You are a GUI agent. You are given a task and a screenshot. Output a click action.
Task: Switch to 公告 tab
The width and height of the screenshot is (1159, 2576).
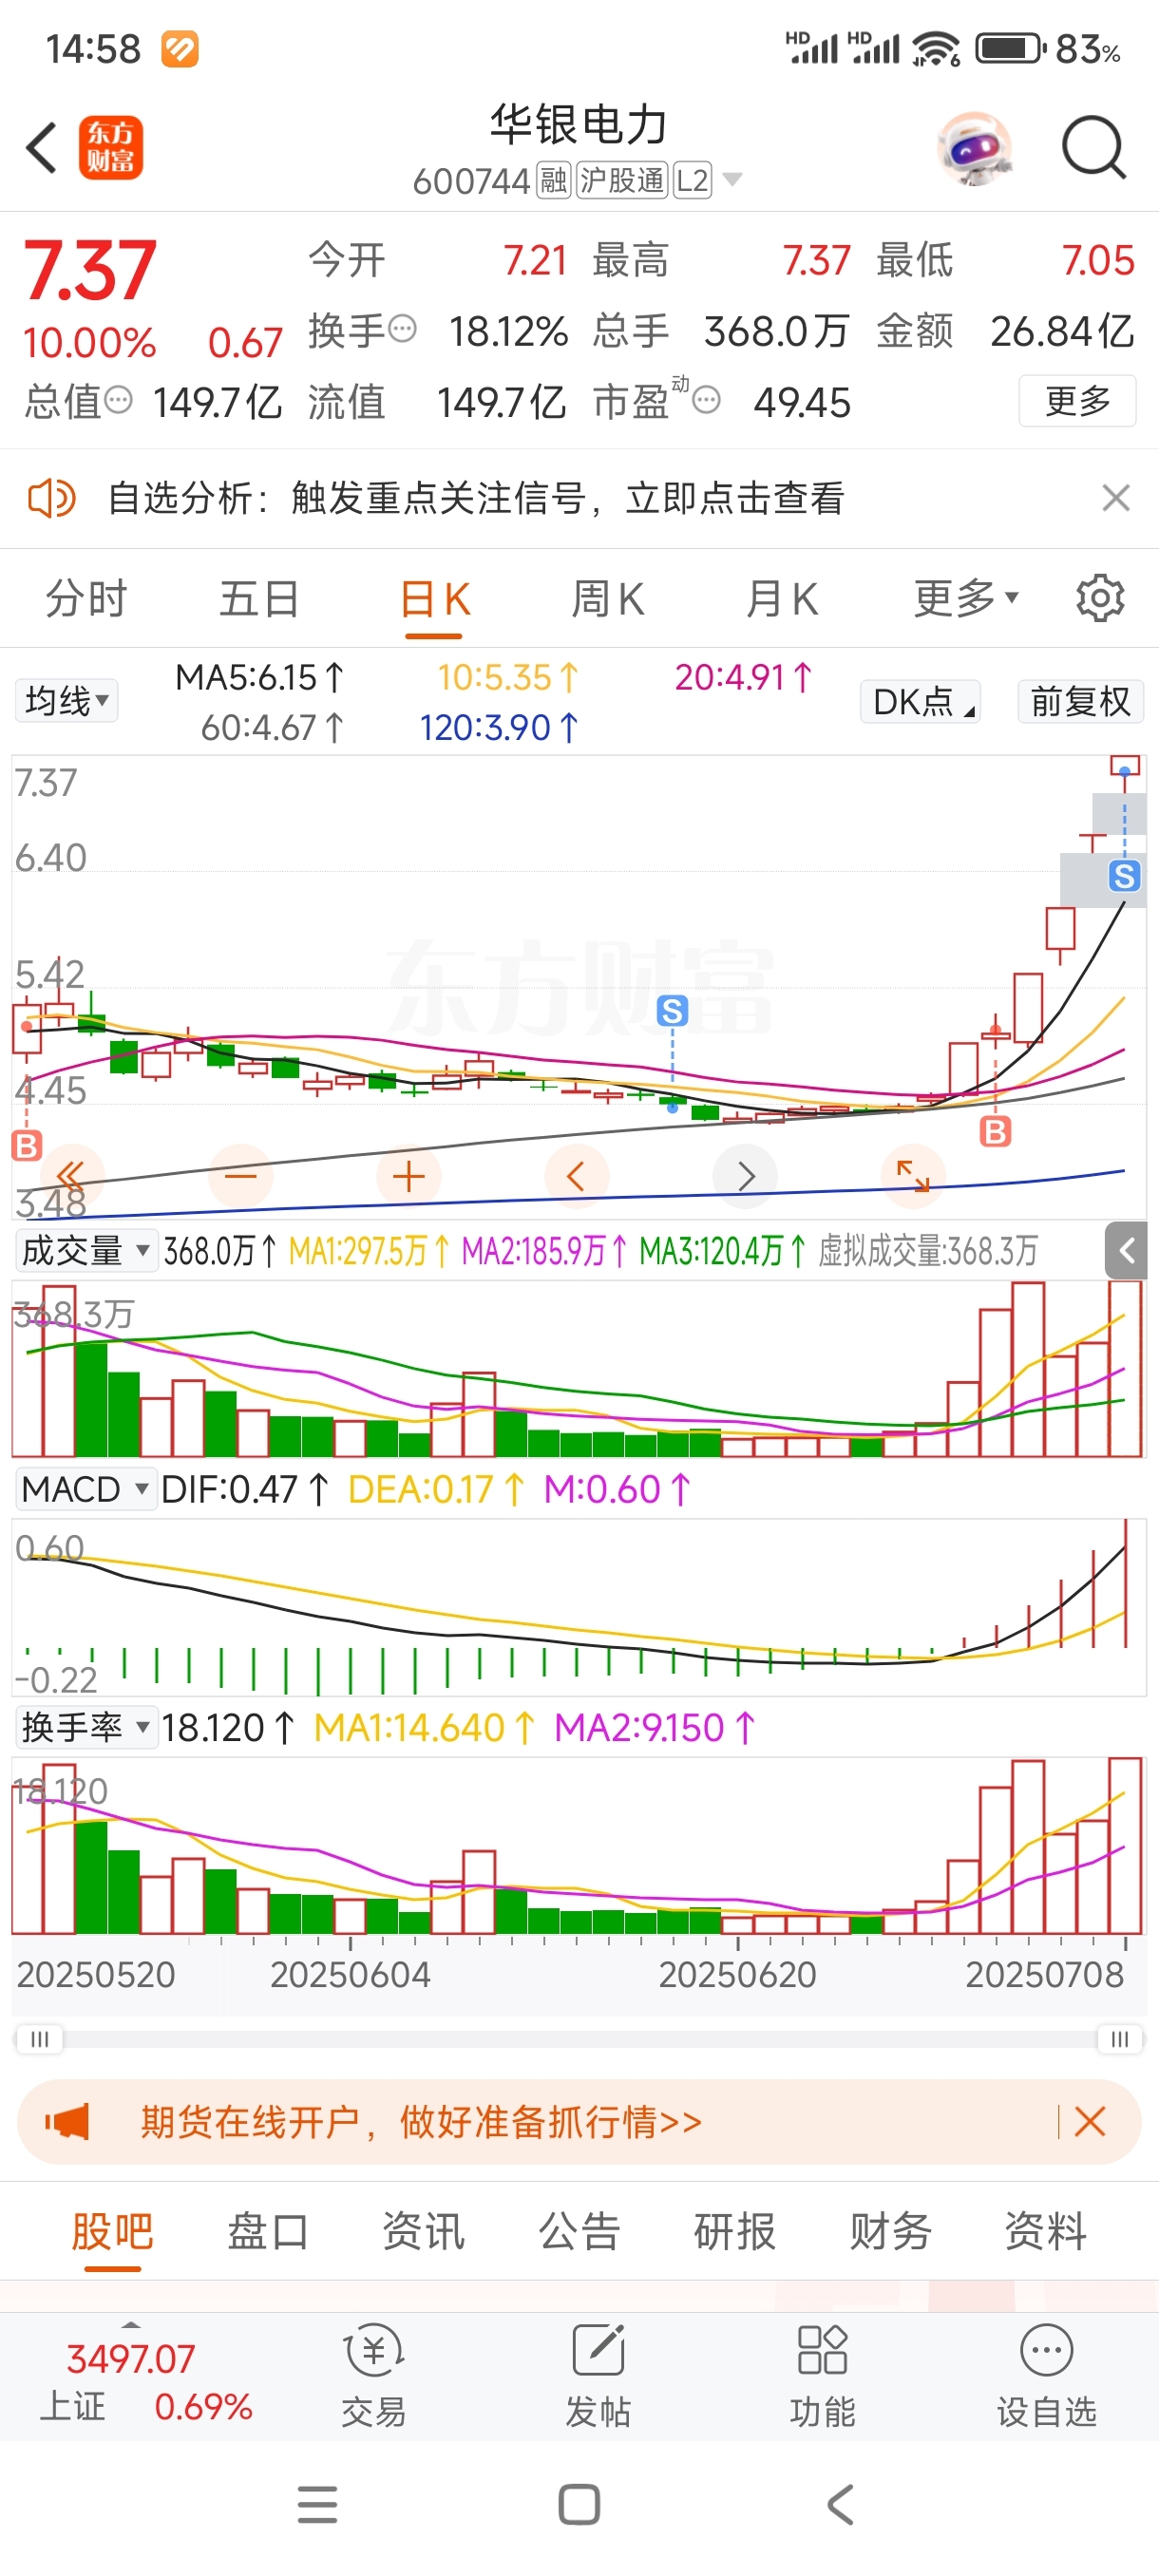580,2232
